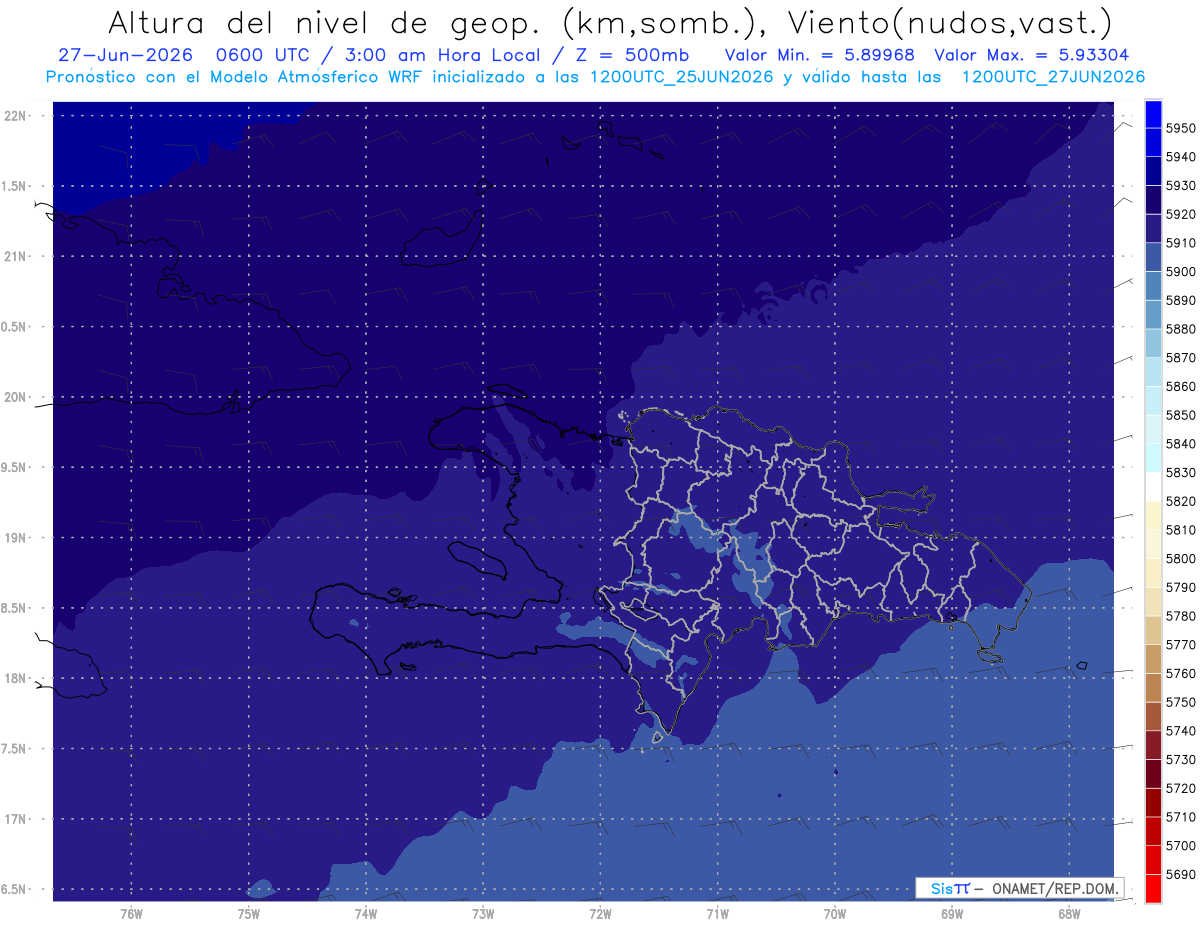
Task: Click longitude label '71W'
Action: click(717, 914)
